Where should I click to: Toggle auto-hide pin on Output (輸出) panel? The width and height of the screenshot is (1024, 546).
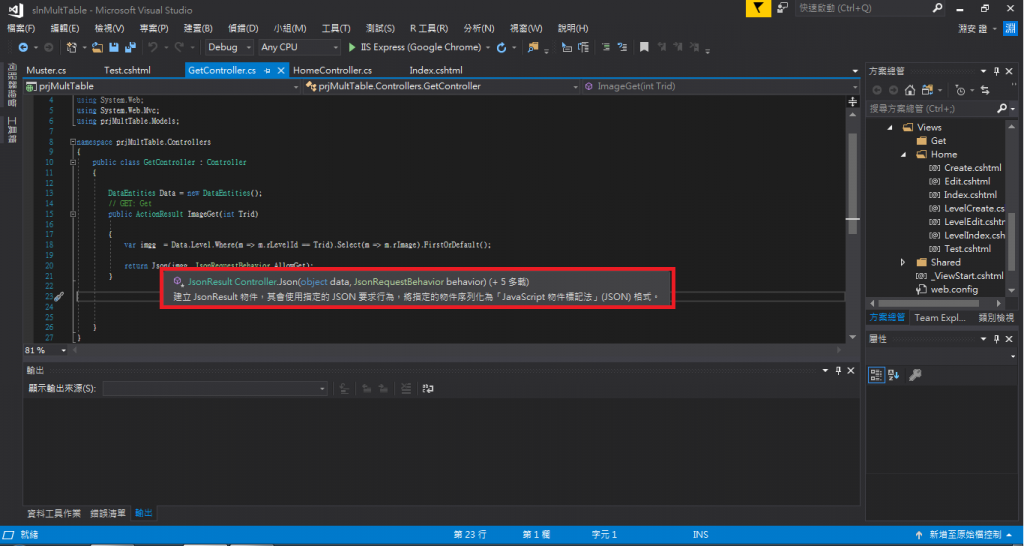(839, 370)
